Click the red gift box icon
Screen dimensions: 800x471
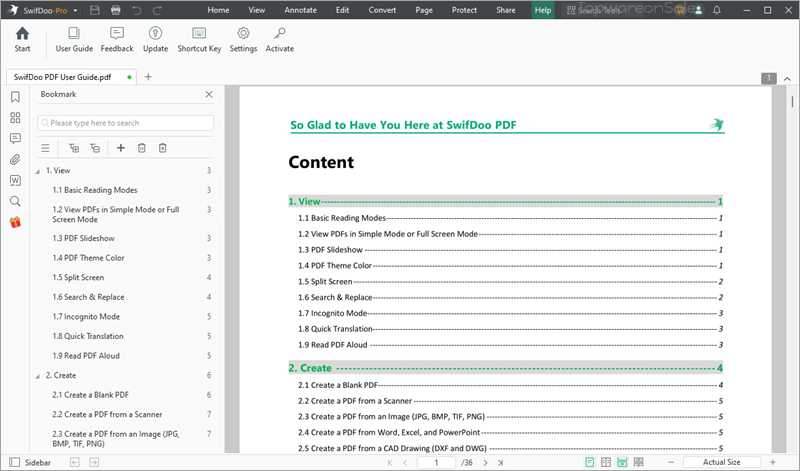(x=15, y=222)
